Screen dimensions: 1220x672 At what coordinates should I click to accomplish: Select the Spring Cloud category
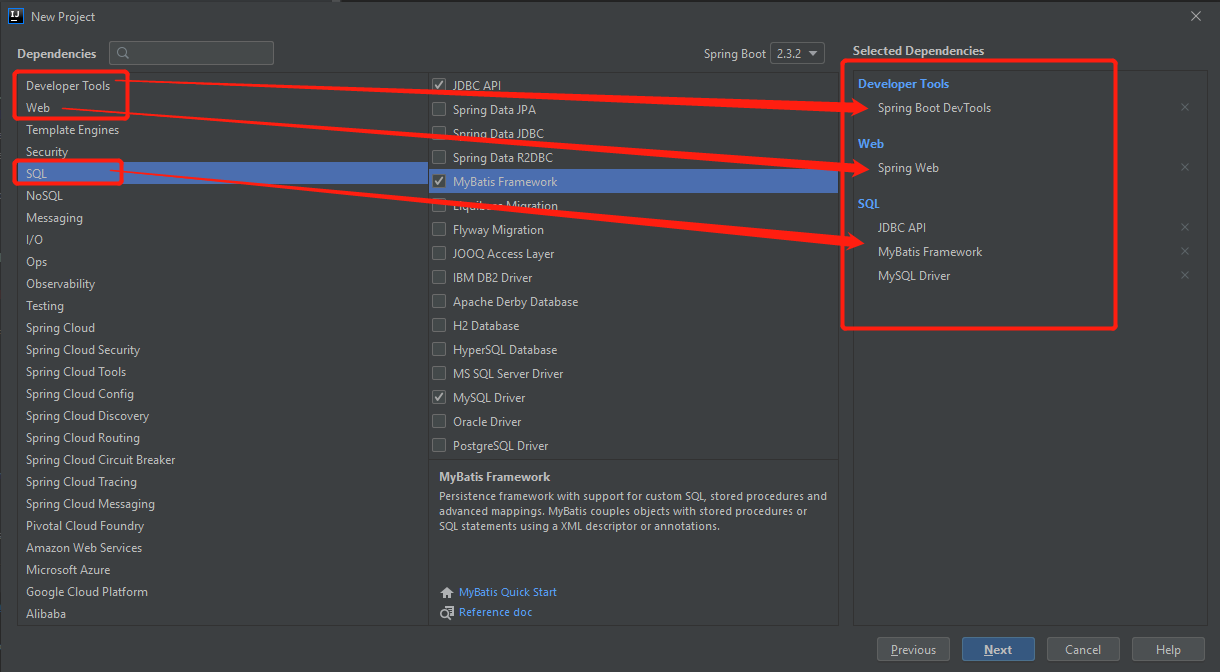pyautogui.click(x=222, y=328)
